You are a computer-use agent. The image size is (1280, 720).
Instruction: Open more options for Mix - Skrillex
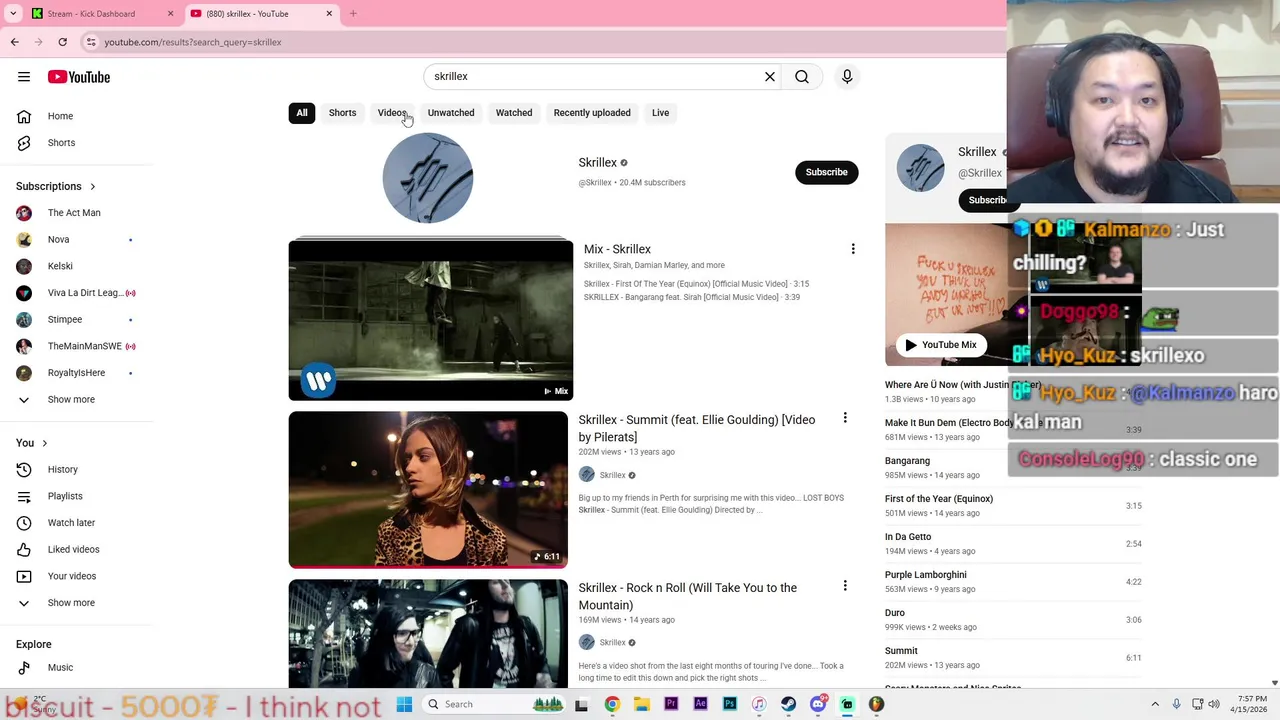853,249
